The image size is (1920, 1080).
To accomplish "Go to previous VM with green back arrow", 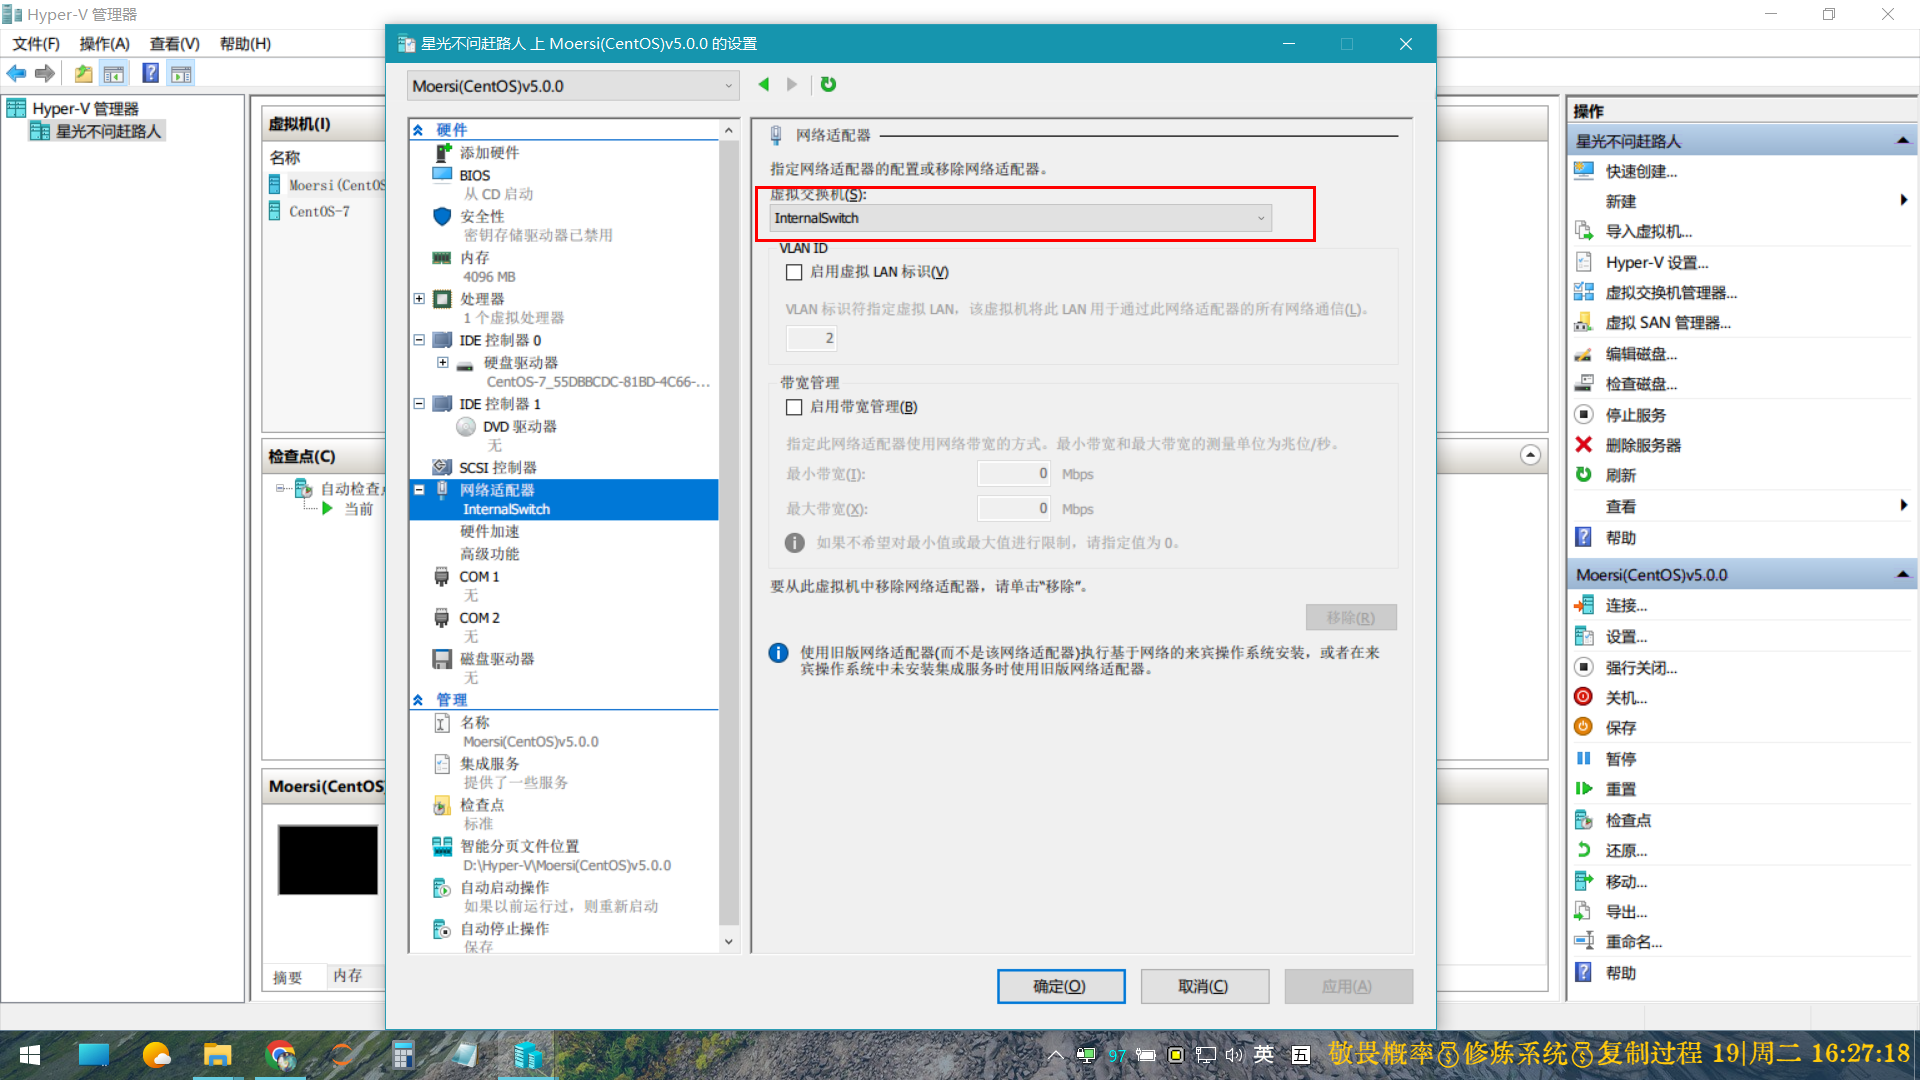I will (x=764, y=85).
